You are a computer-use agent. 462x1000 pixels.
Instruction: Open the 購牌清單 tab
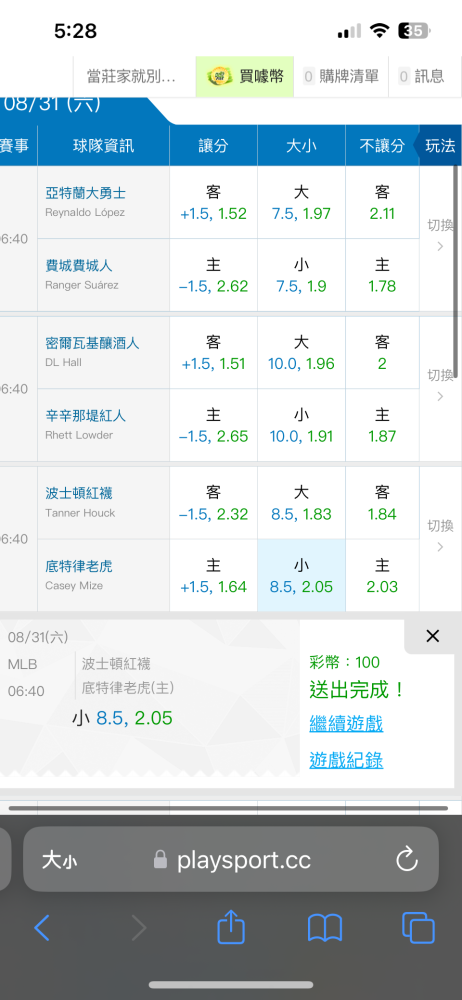point(341,77)
